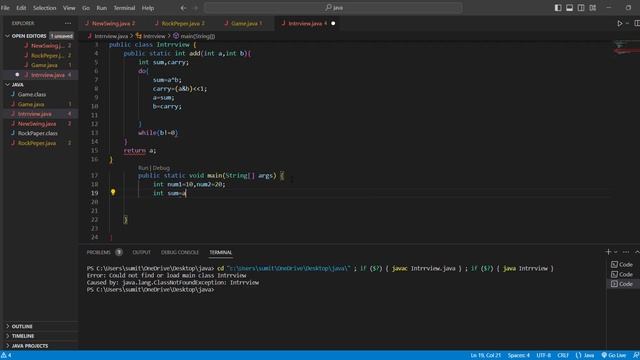Open the Terminal menu

pos(124,8)
